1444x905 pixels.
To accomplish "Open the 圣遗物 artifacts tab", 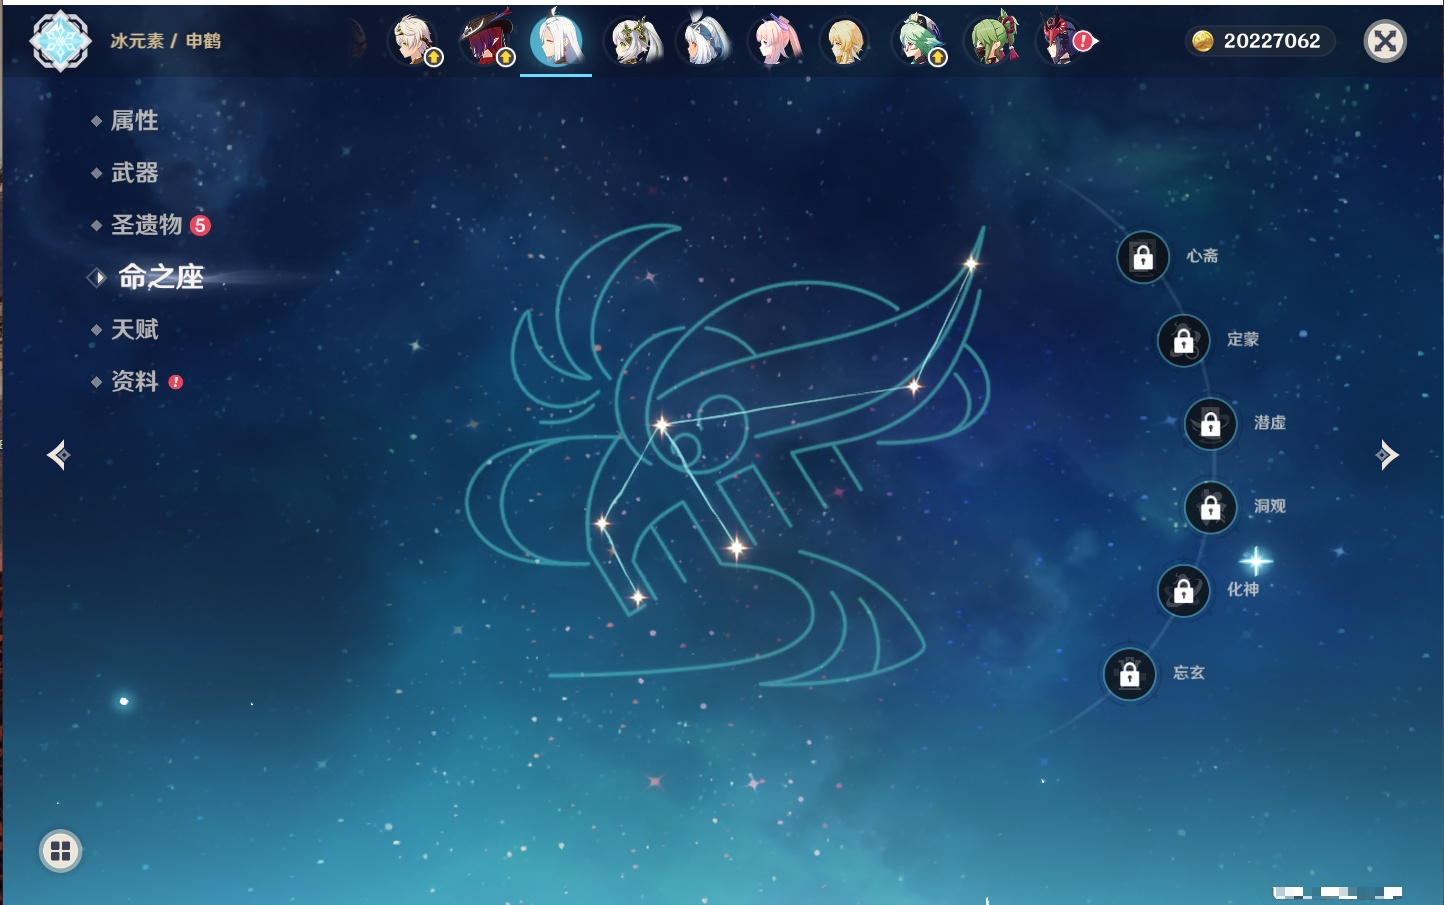I will pyautogui.click(x=146, y=225).
